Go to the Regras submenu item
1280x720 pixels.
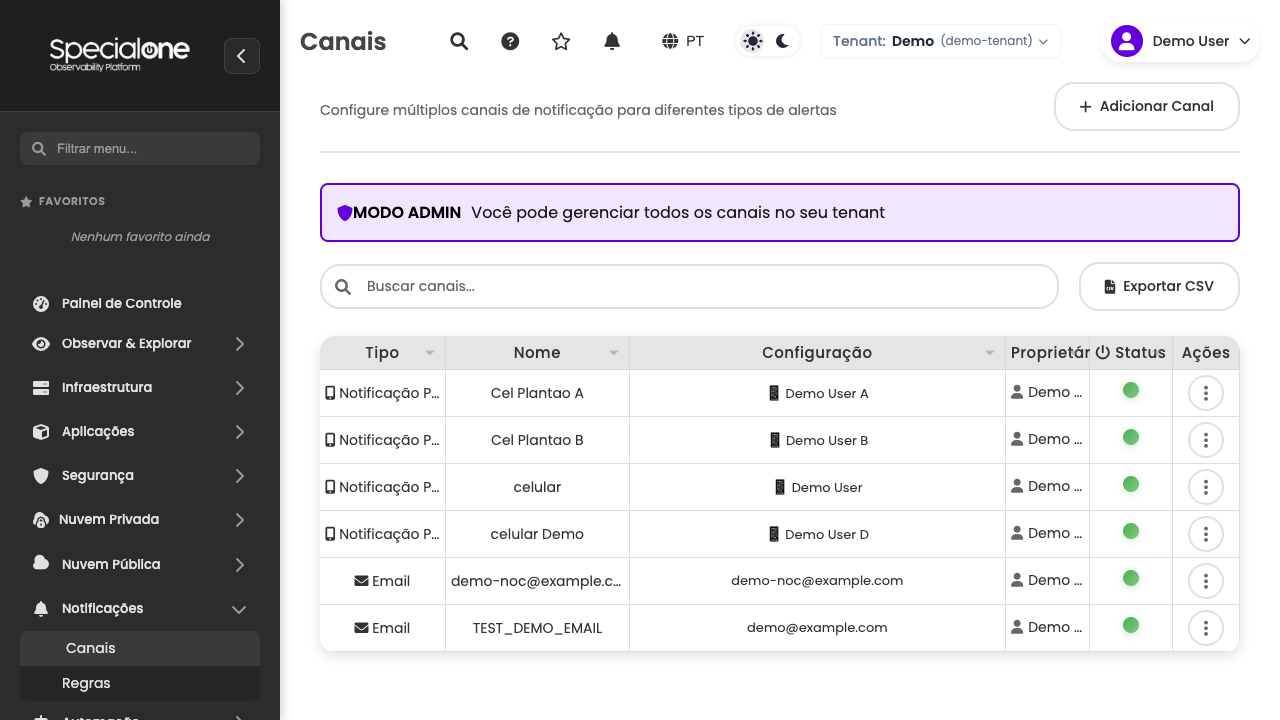coord(140,683)
